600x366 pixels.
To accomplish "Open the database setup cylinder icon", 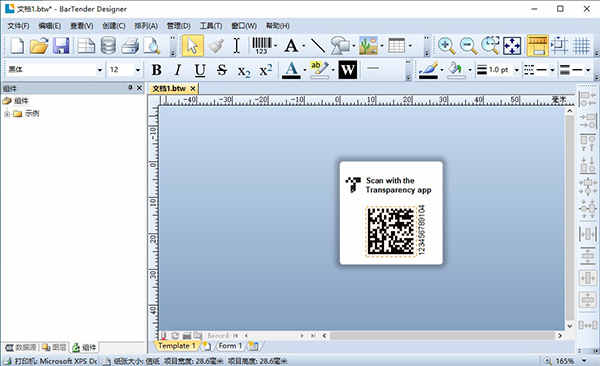I will tap(108, 46).
